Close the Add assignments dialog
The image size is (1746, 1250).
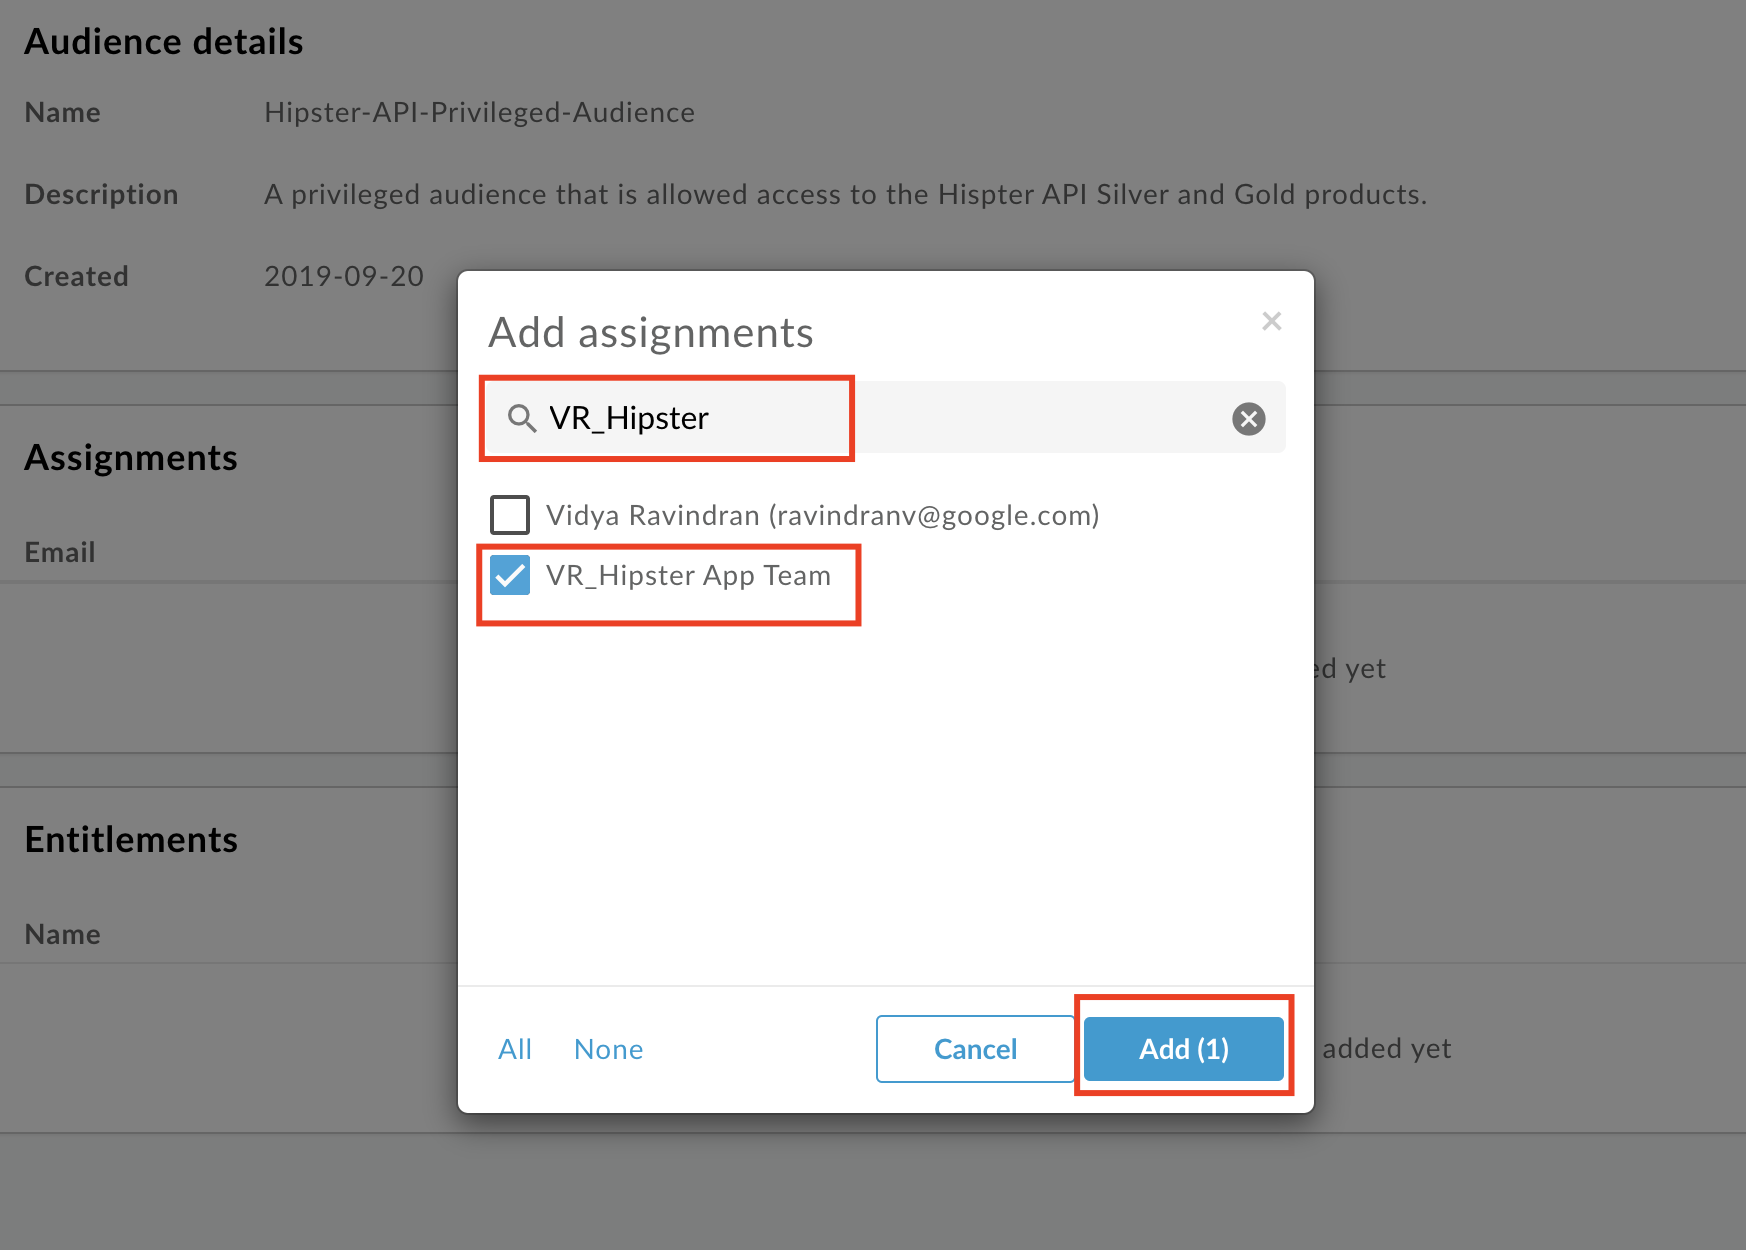click(1271, 321)
